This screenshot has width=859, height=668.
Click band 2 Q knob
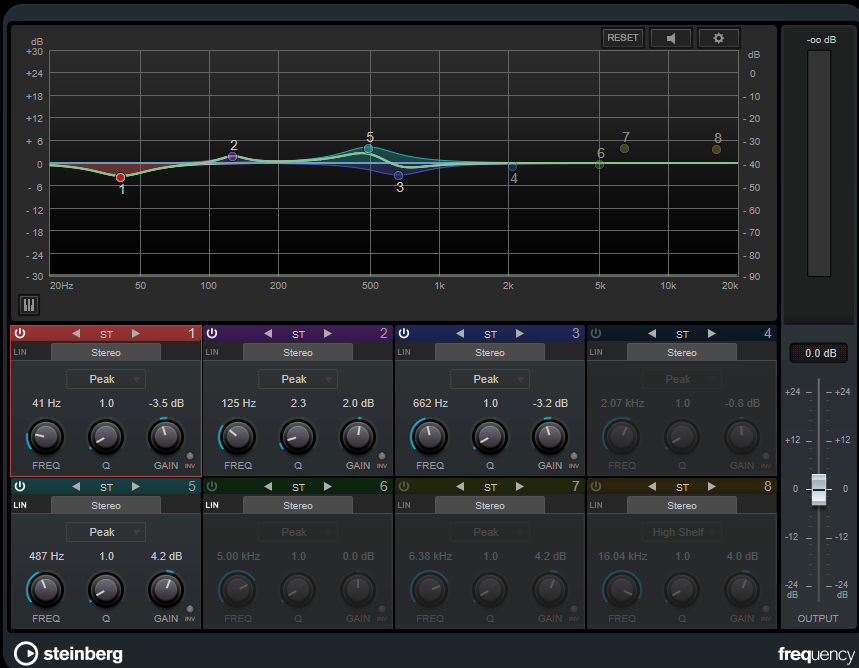click(x=297, y=437)
